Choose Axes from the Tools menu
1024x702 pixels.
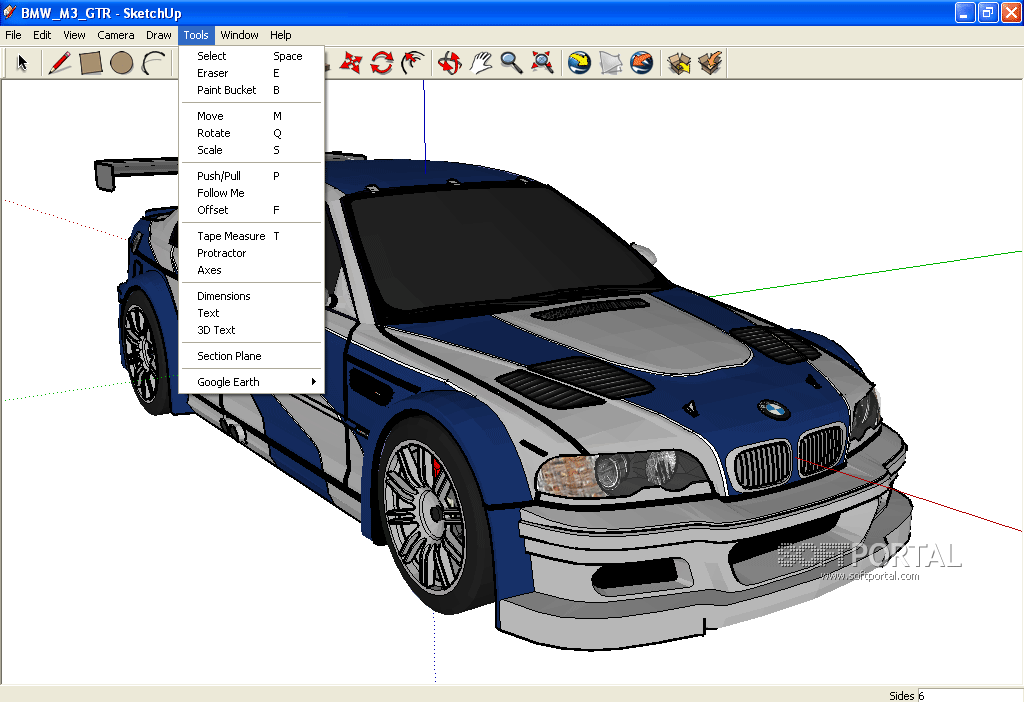click(251, 270)
